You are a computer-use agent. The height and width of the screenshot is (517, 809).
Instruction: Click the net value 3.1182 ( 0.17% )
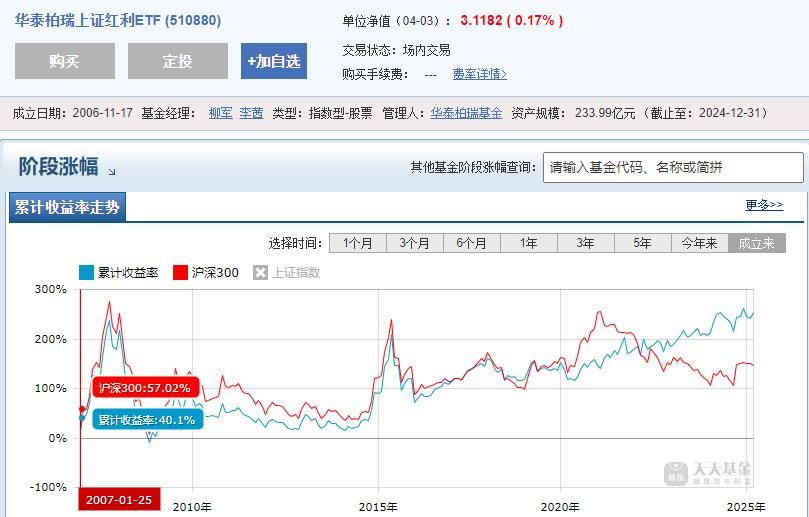point(511,21)
